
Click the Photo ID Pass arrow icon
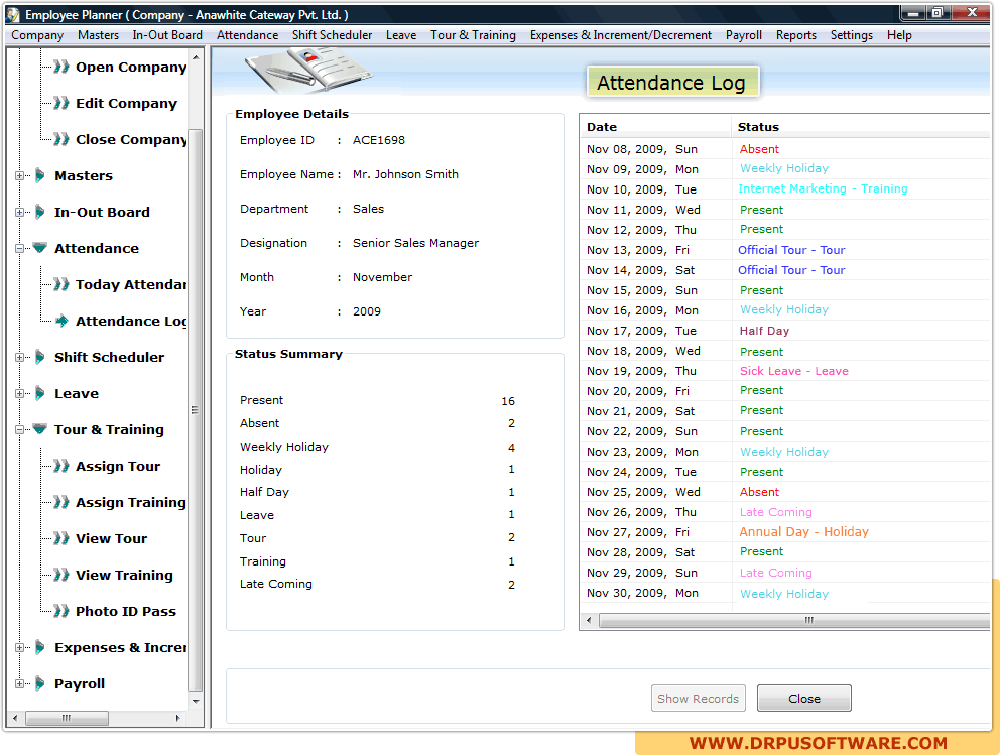click(x=61, y=611)
